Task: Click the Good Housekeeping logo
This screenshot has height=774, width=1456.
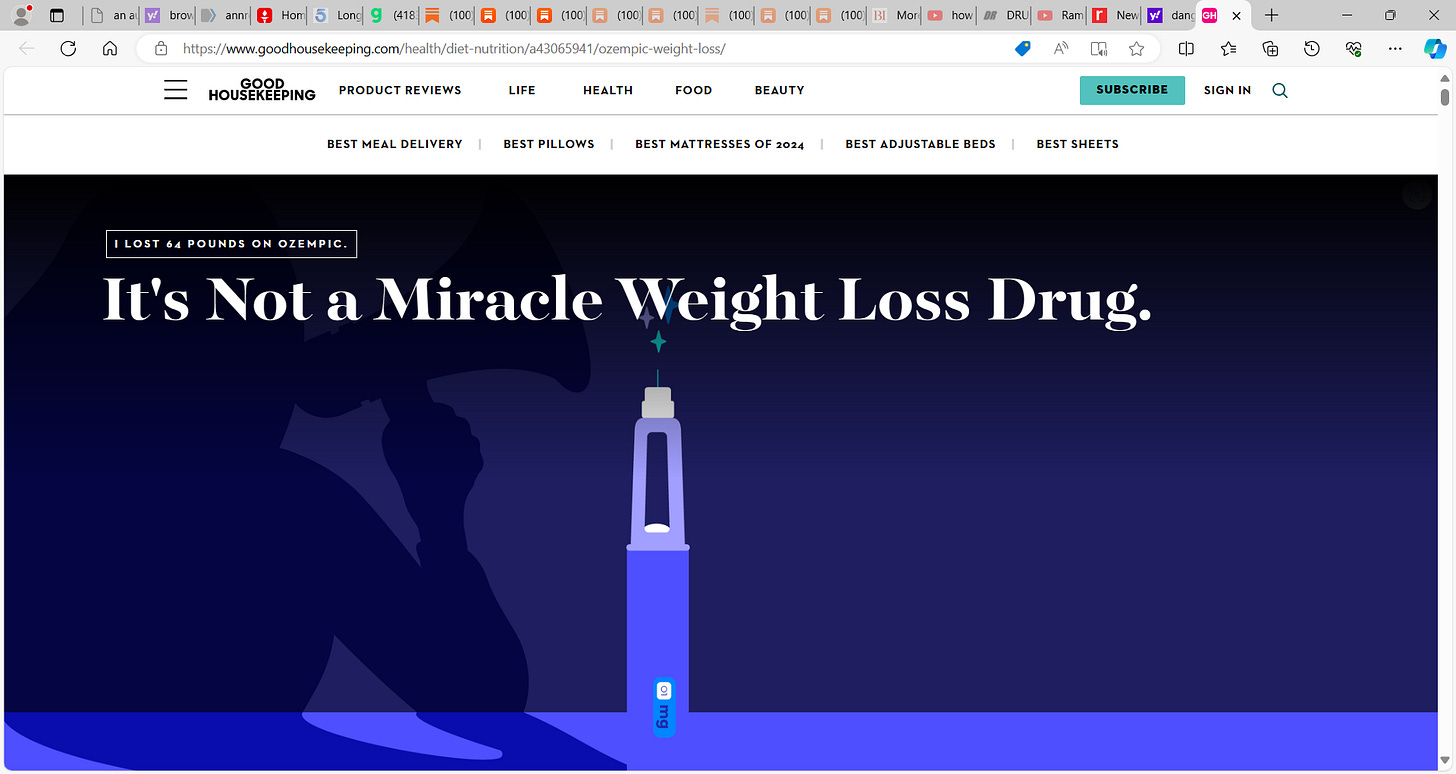Action: (262, 90)
